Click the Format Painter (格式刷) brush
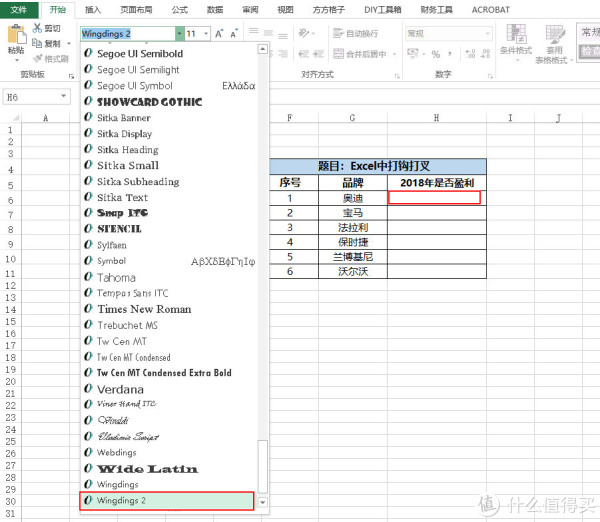This screenshot has width=600, height=522. [38, 58]
